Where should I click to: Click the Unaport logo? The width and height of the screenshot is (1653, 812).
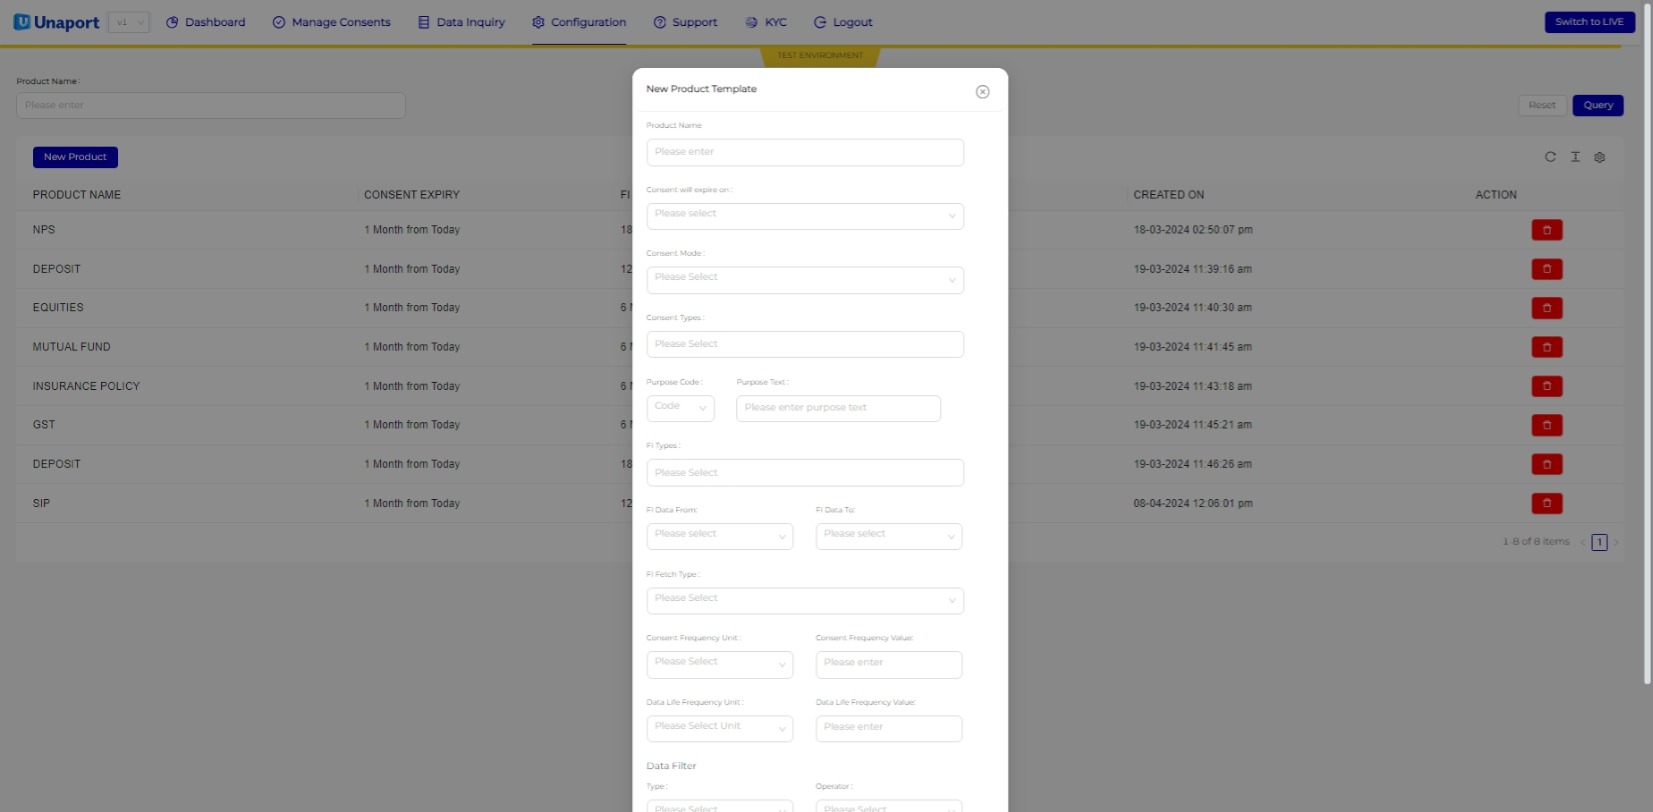(x=56, y=22)
